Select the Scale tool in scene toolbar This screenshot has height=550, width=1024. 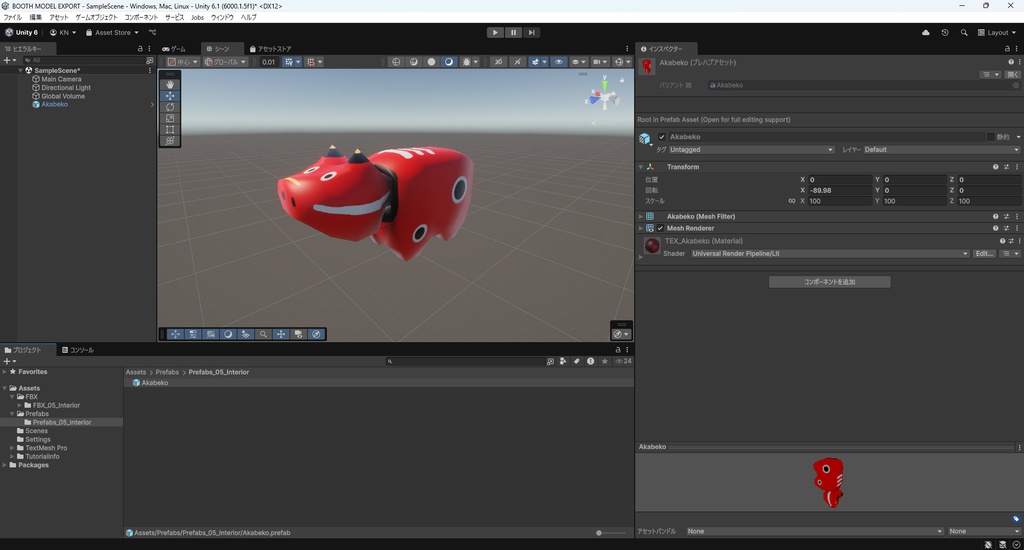[170, 118]
